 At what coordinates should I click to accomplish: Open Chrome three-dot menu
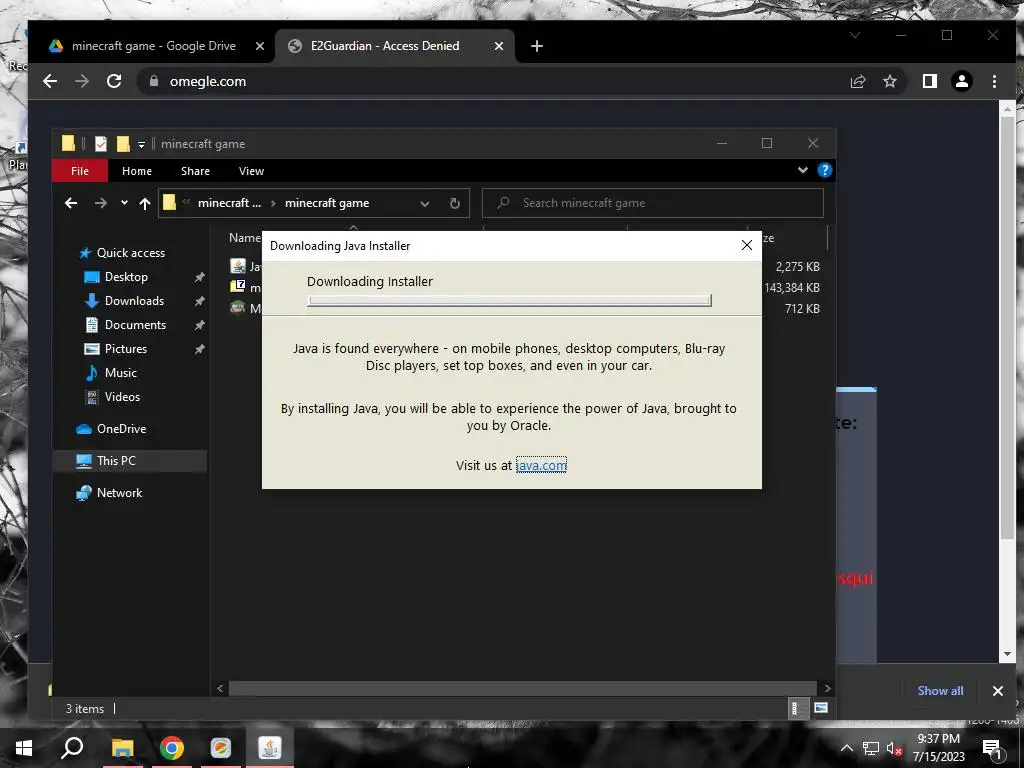[994, 81]
